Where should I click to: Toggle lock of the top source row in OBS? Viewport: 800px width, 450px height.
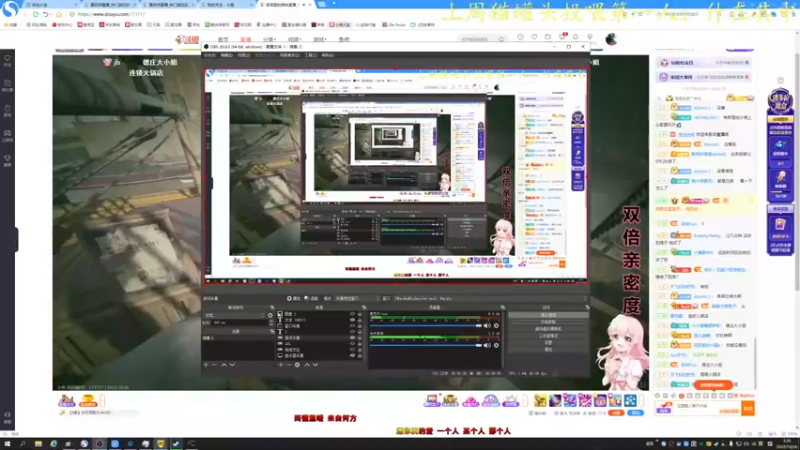click(x=360, y=314)
